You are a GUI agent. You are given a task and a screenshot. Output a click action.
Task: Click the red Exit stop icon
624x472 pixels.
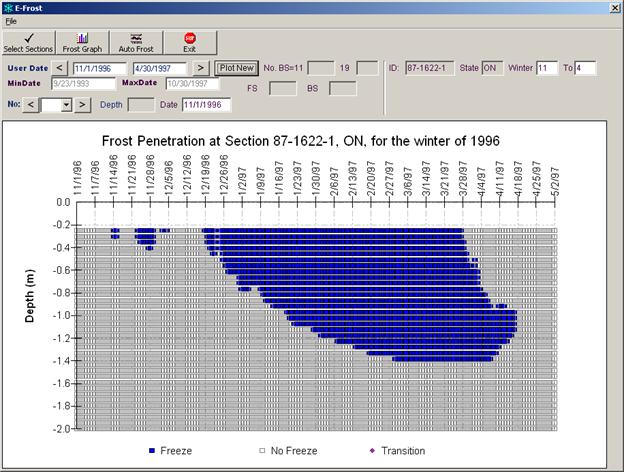[x=190, y=38]
